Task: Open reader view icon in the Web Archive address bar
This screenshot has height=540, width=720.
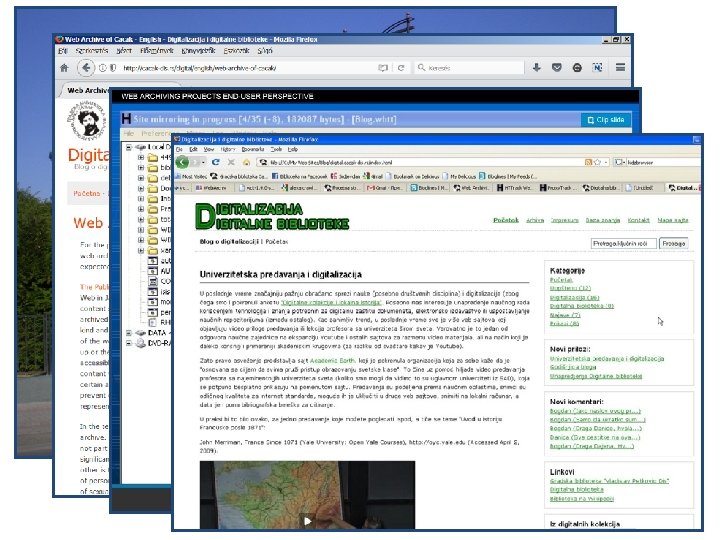Action: 382,68
